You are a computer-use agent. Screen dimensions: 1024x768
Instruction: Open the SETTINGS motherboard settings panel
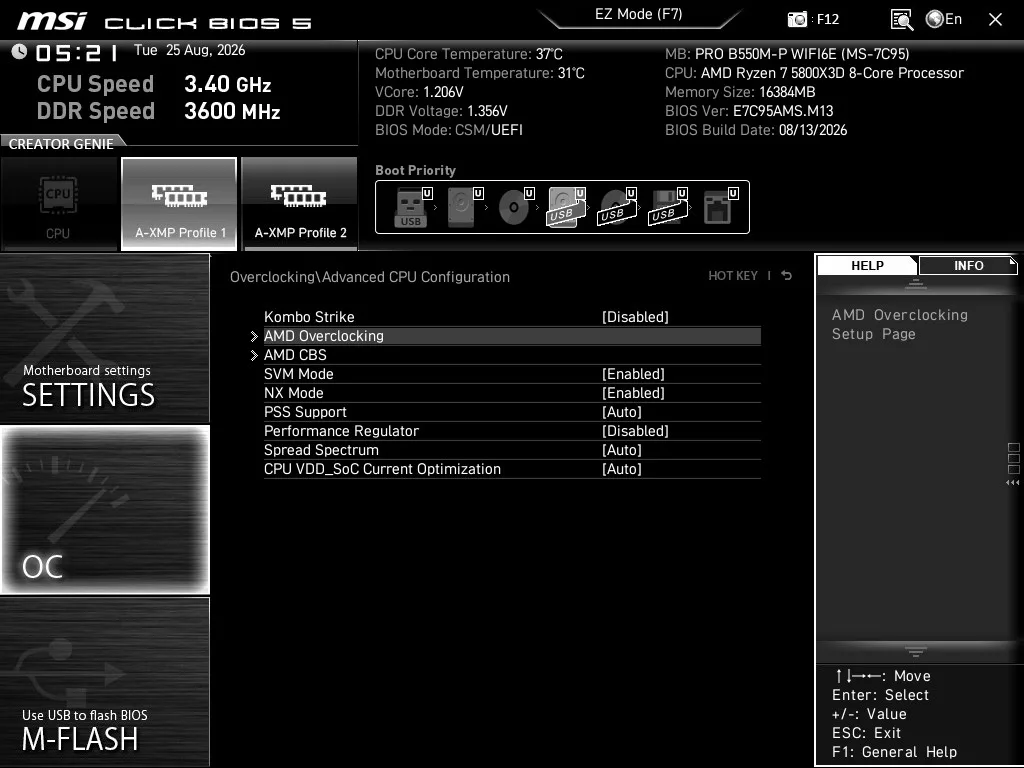coord(104,338)
